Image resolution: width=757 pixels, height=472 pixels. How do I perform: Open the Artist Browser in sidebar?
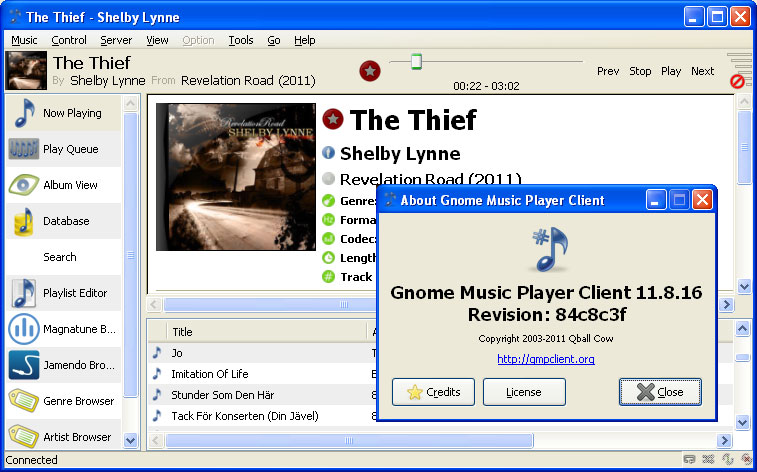click(63, 437)
